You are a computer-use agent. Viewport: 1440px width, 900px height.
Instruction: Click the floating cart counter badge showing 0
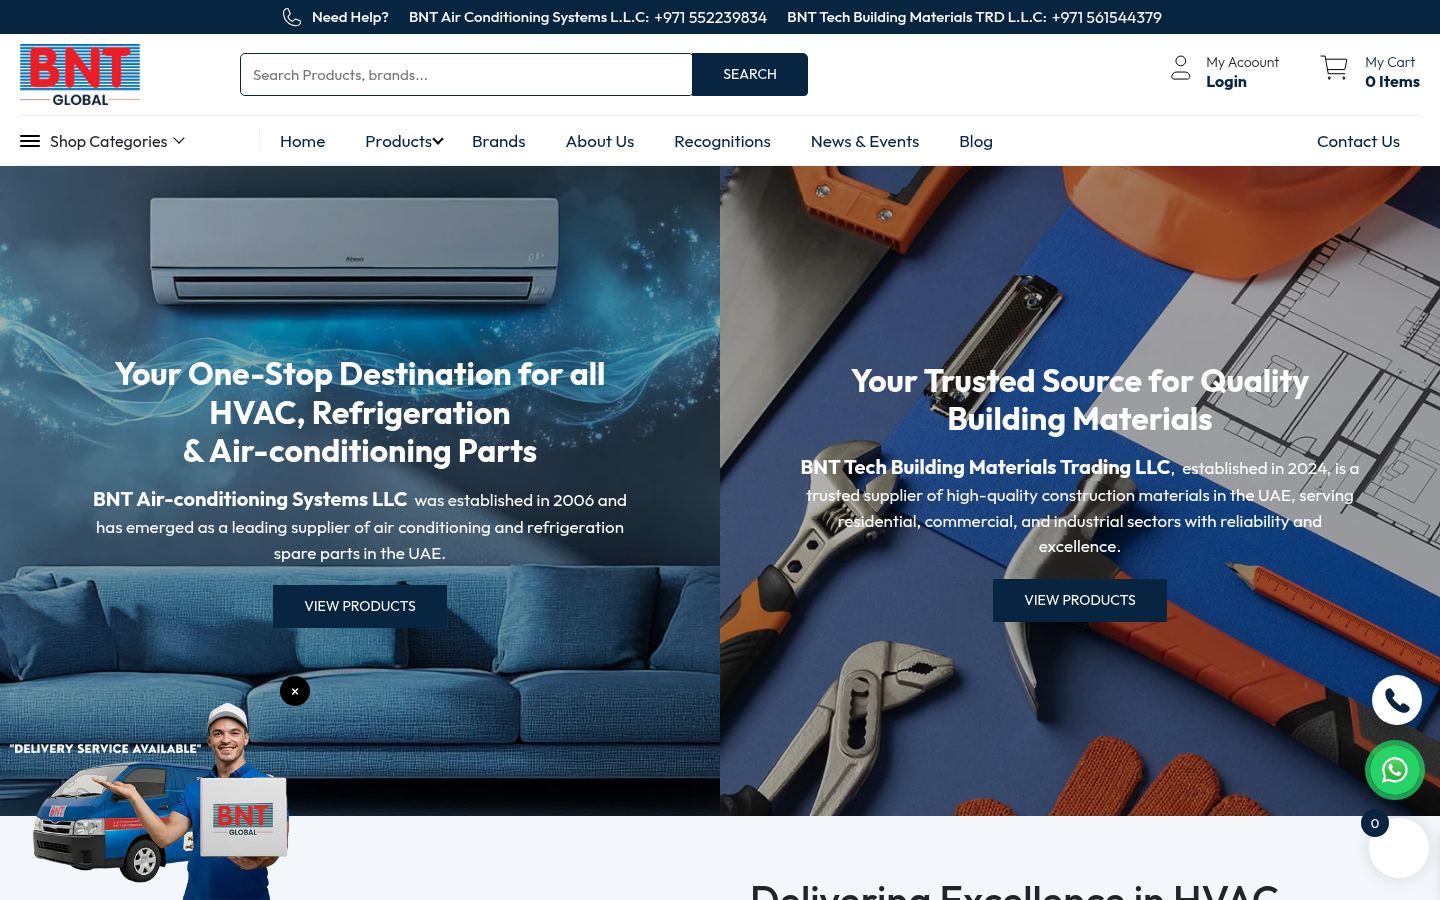pyautogui.click(x=1375, y=823)
